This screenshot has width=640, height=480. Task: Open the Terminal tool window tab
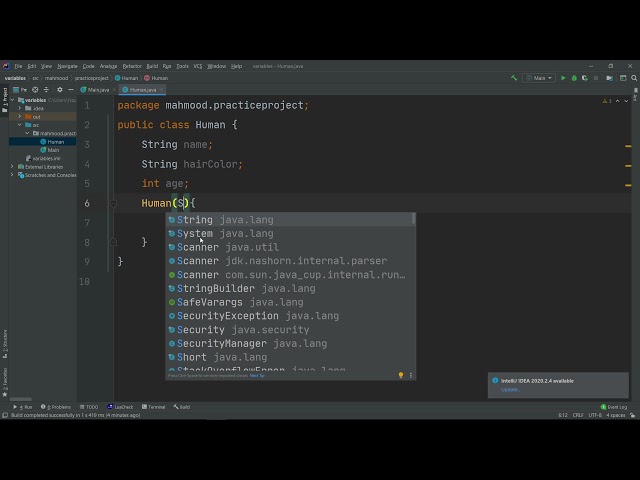[153, 407]
